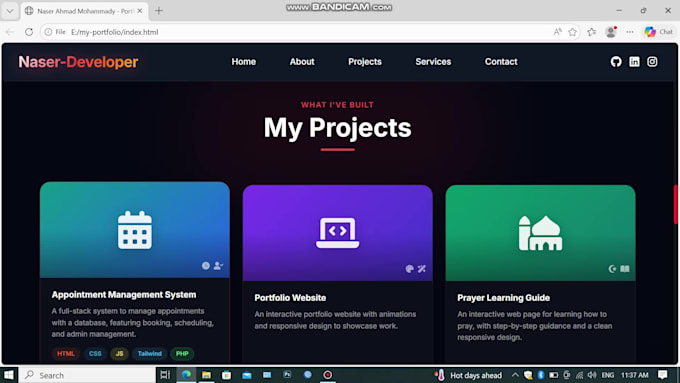Click the laptop code icon on Portfolio card
Screen dimensions: 680x383
click(337, 233)
